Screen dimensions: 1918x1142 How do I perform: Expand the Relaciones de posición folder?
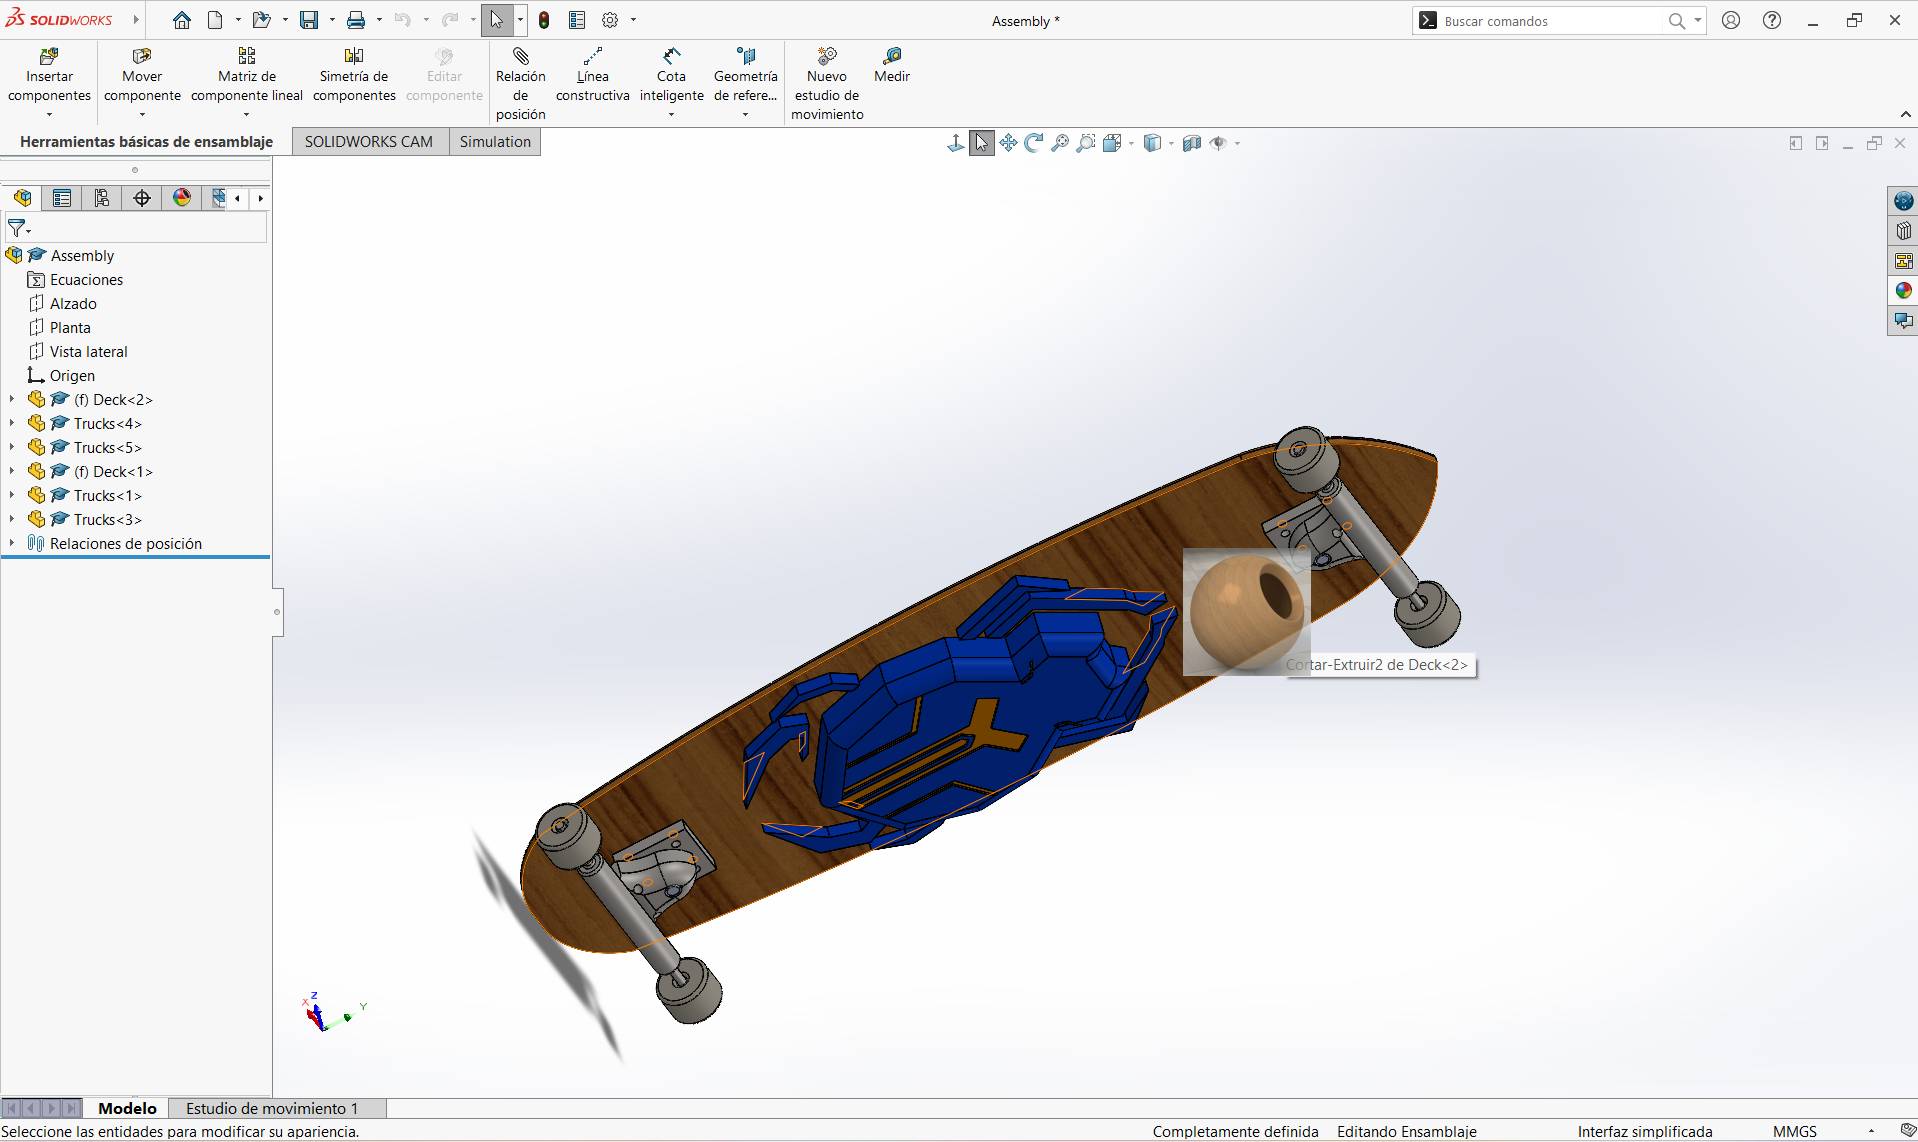pos(10,543)
